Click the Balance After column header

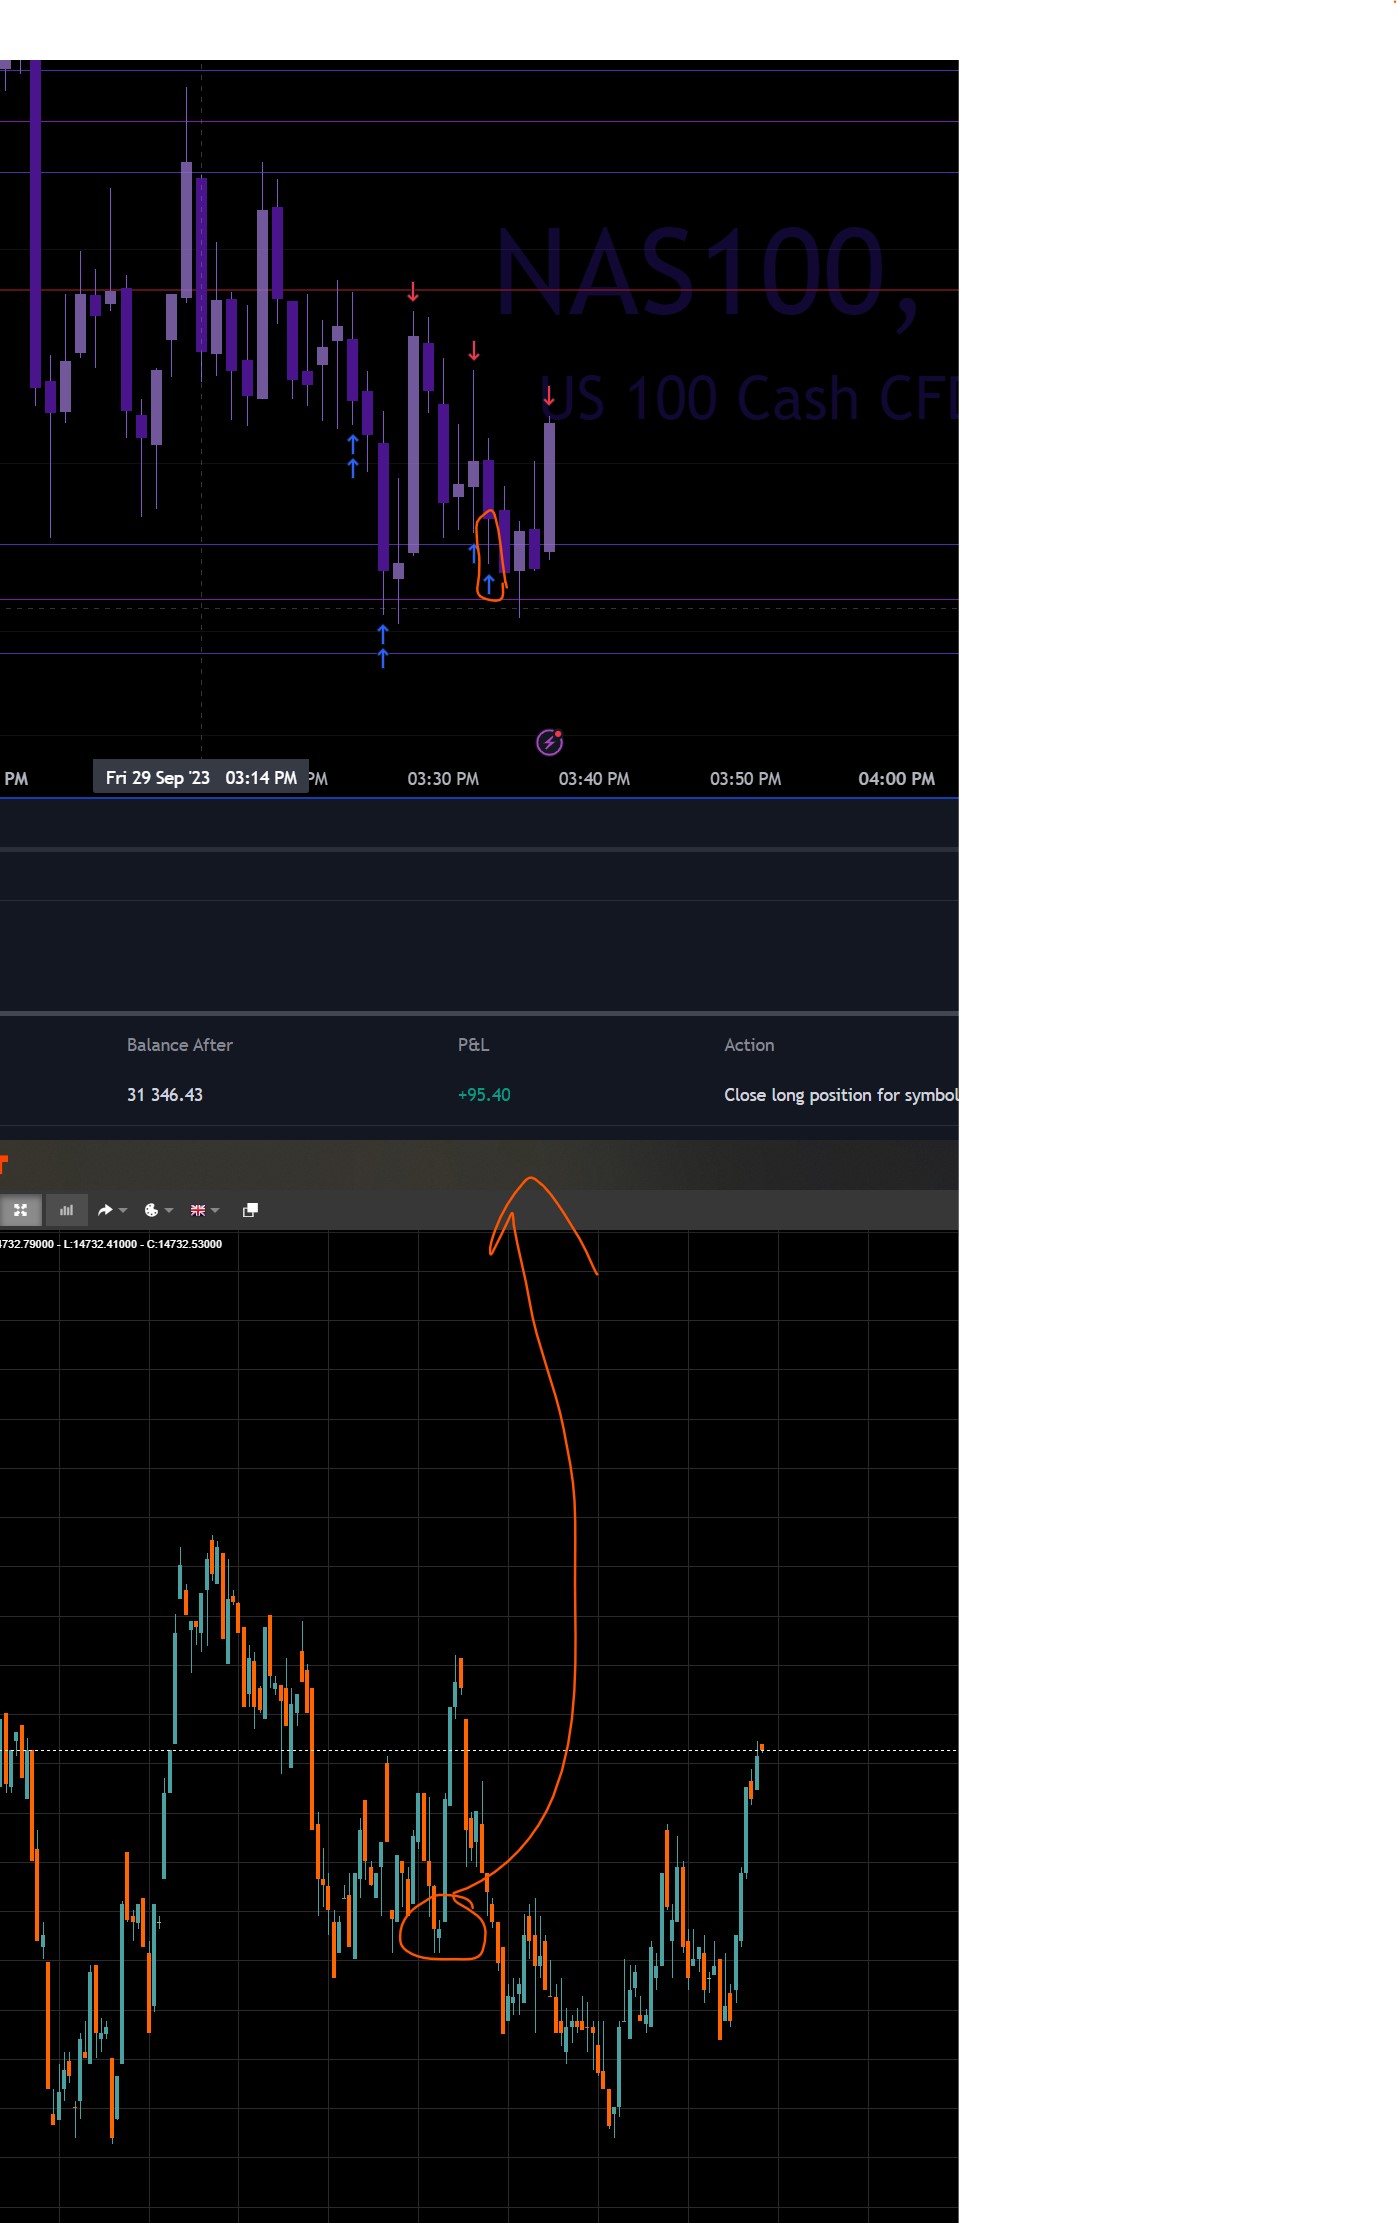pos(179,1045)
